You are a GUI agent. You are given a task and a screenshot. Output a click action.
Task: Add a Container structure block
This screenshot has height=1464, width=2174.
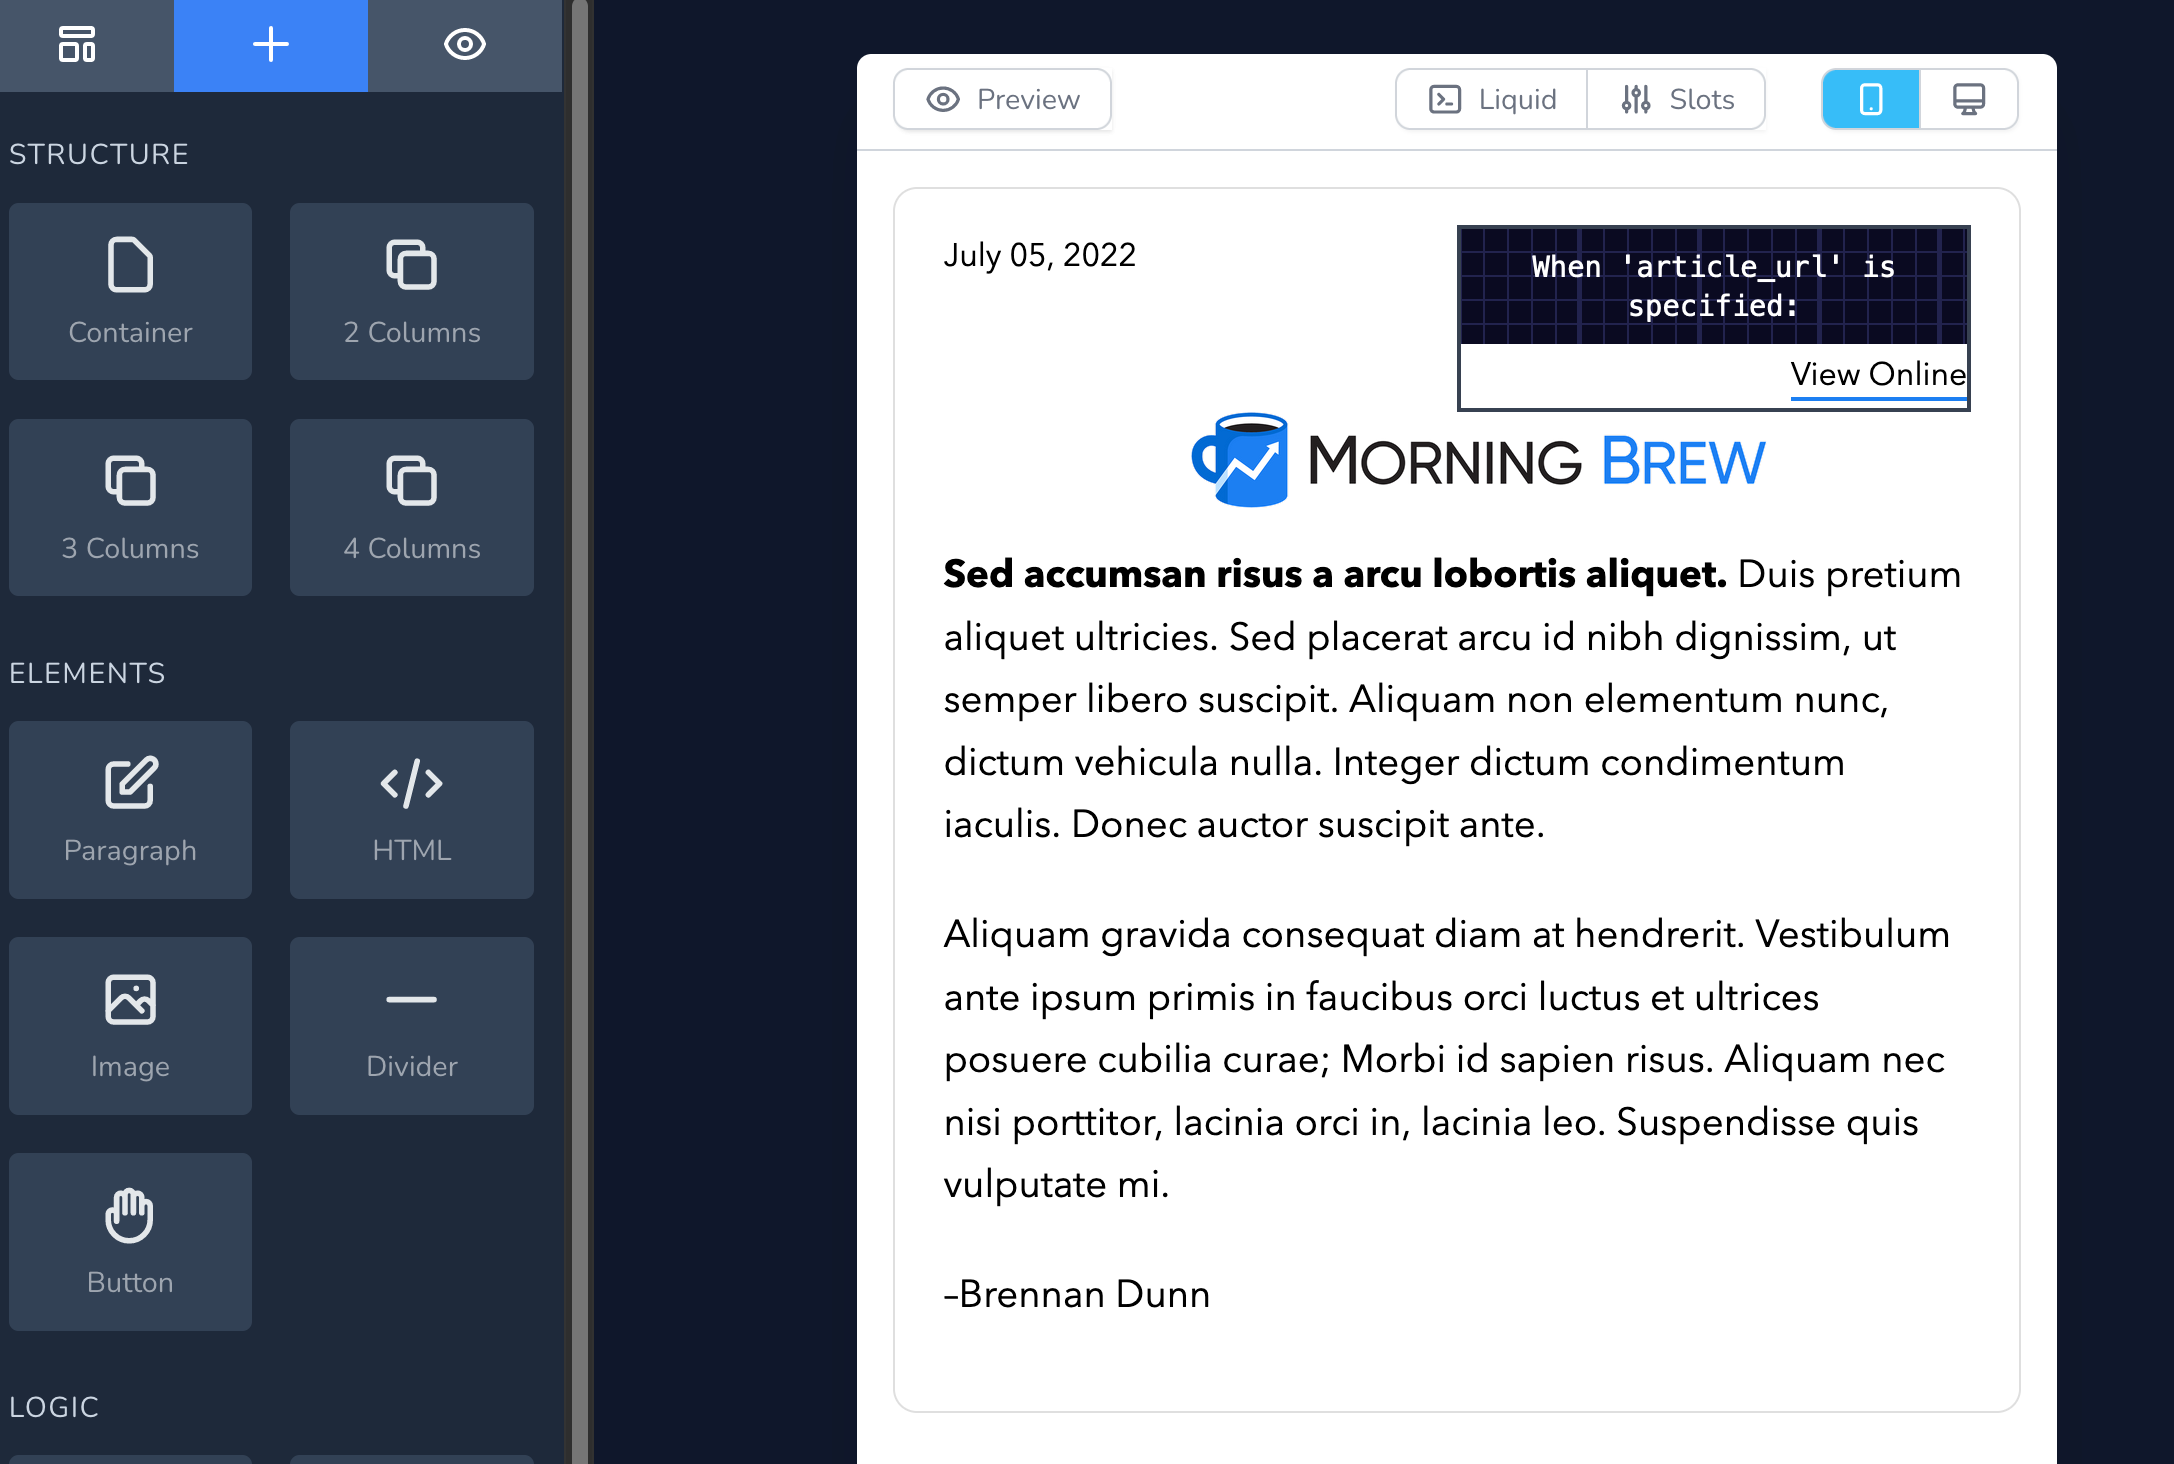pos(130,291)
